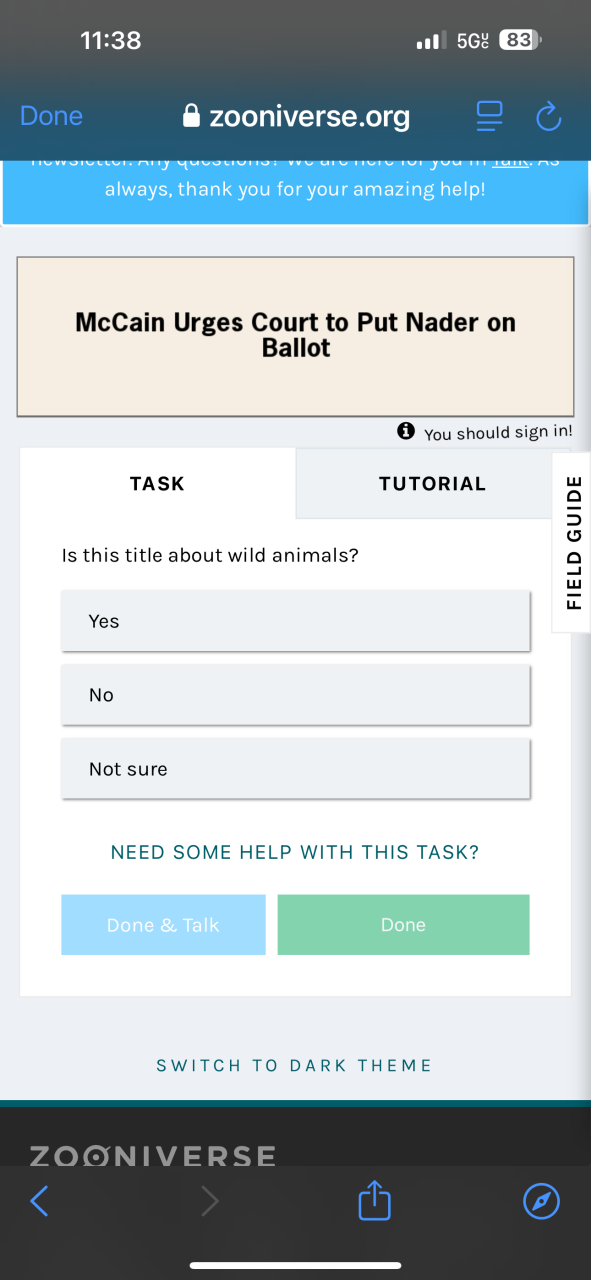
Task: Tap the McCain Nader headline image
Action: (295, 336)
